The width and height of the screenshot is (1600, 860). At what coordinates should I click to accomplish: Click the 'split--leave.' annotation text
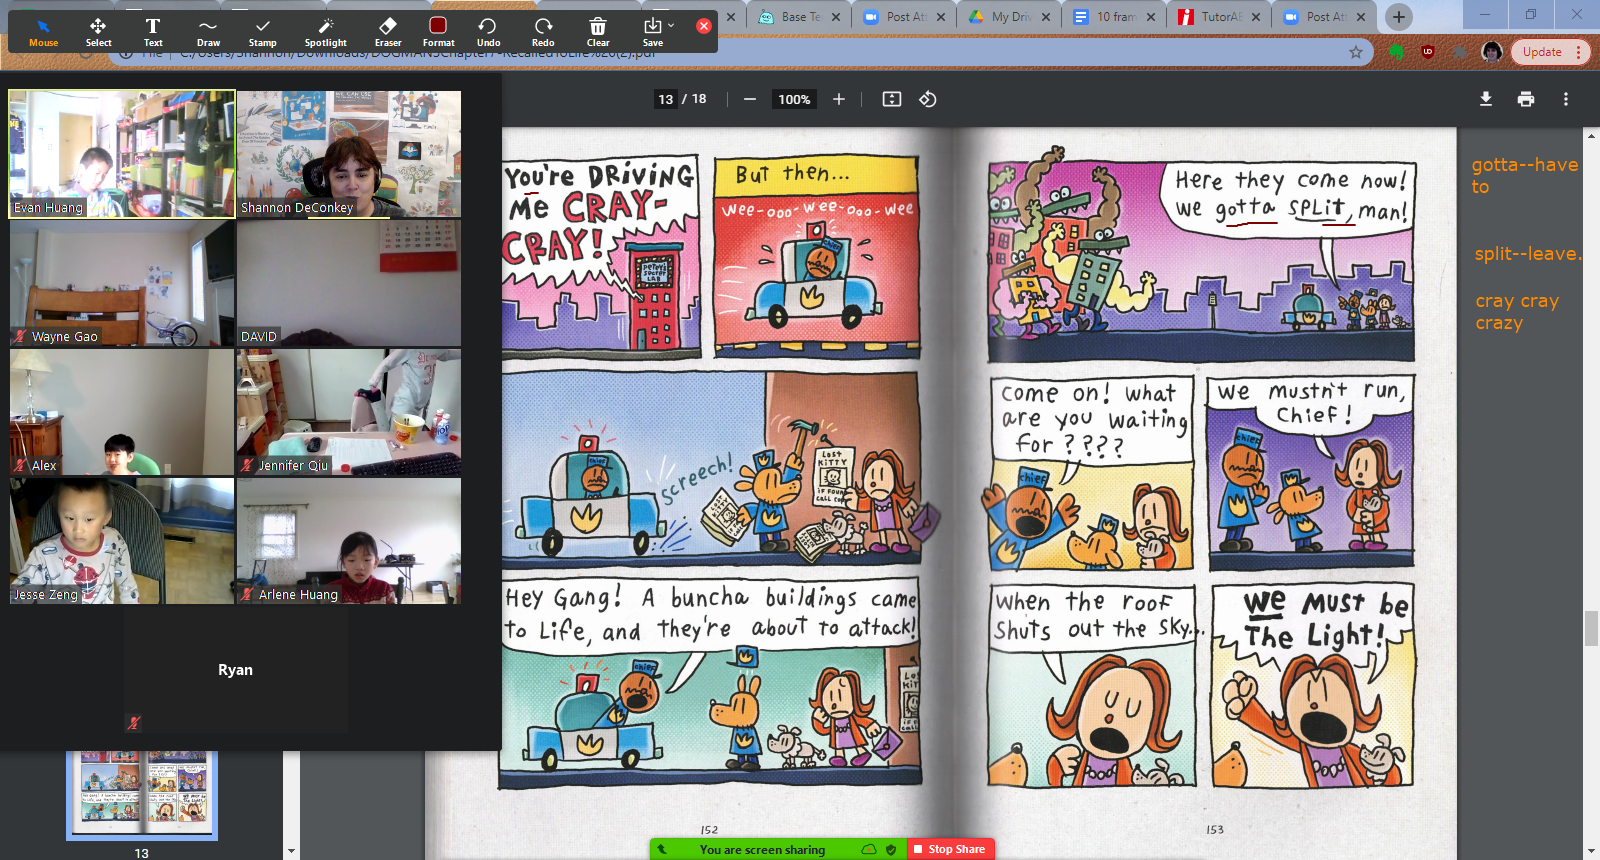[1528, 254]
